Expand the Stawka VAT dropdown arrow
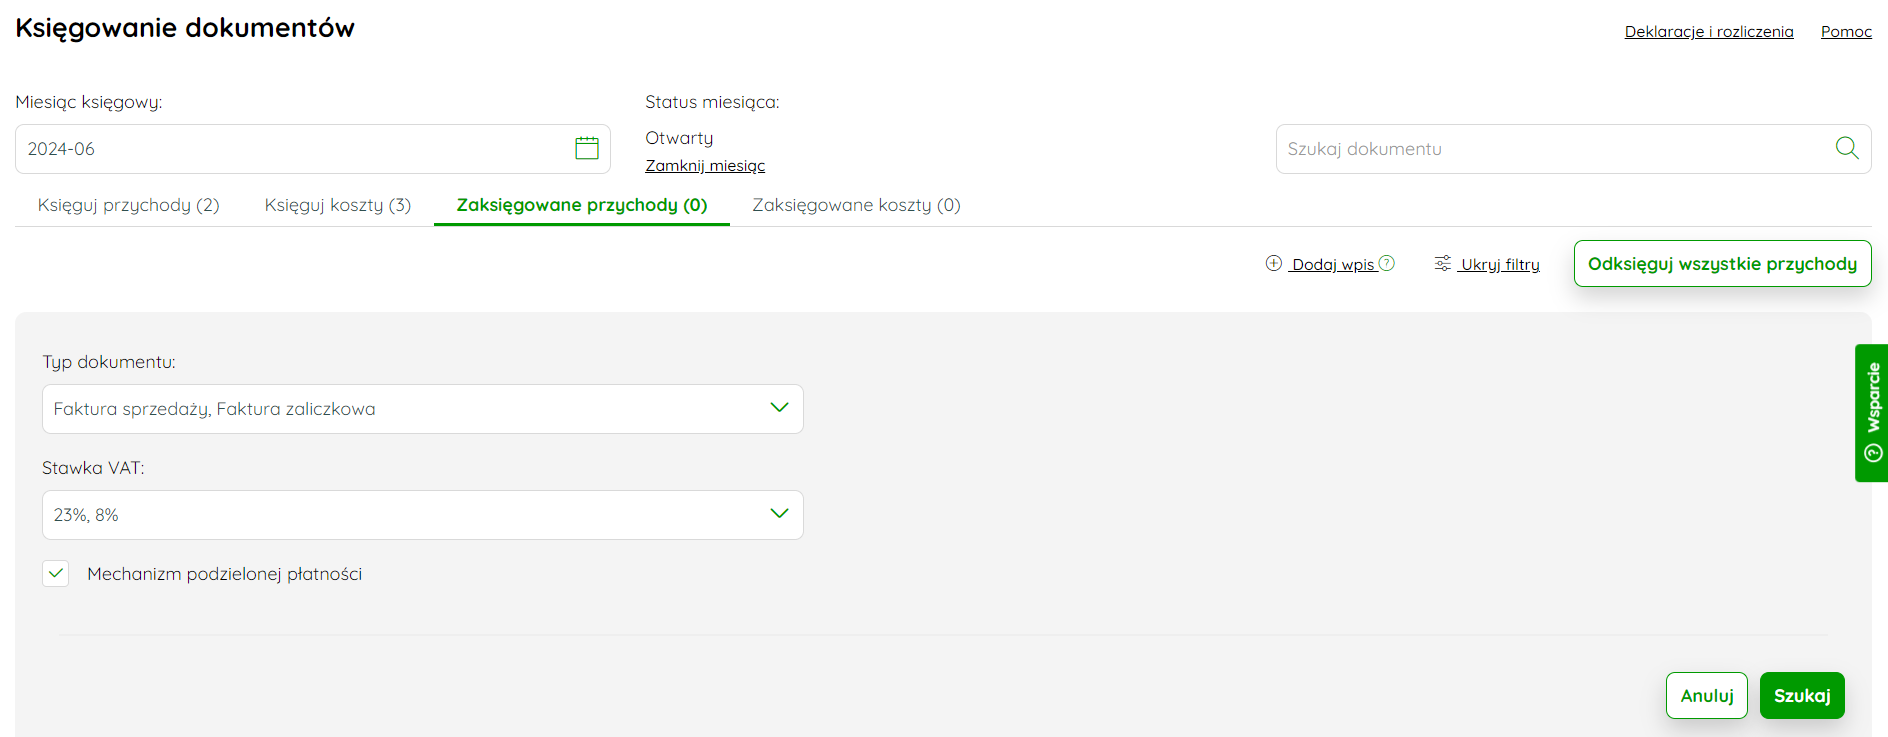The image size is (1888, 737). point(780,513)
